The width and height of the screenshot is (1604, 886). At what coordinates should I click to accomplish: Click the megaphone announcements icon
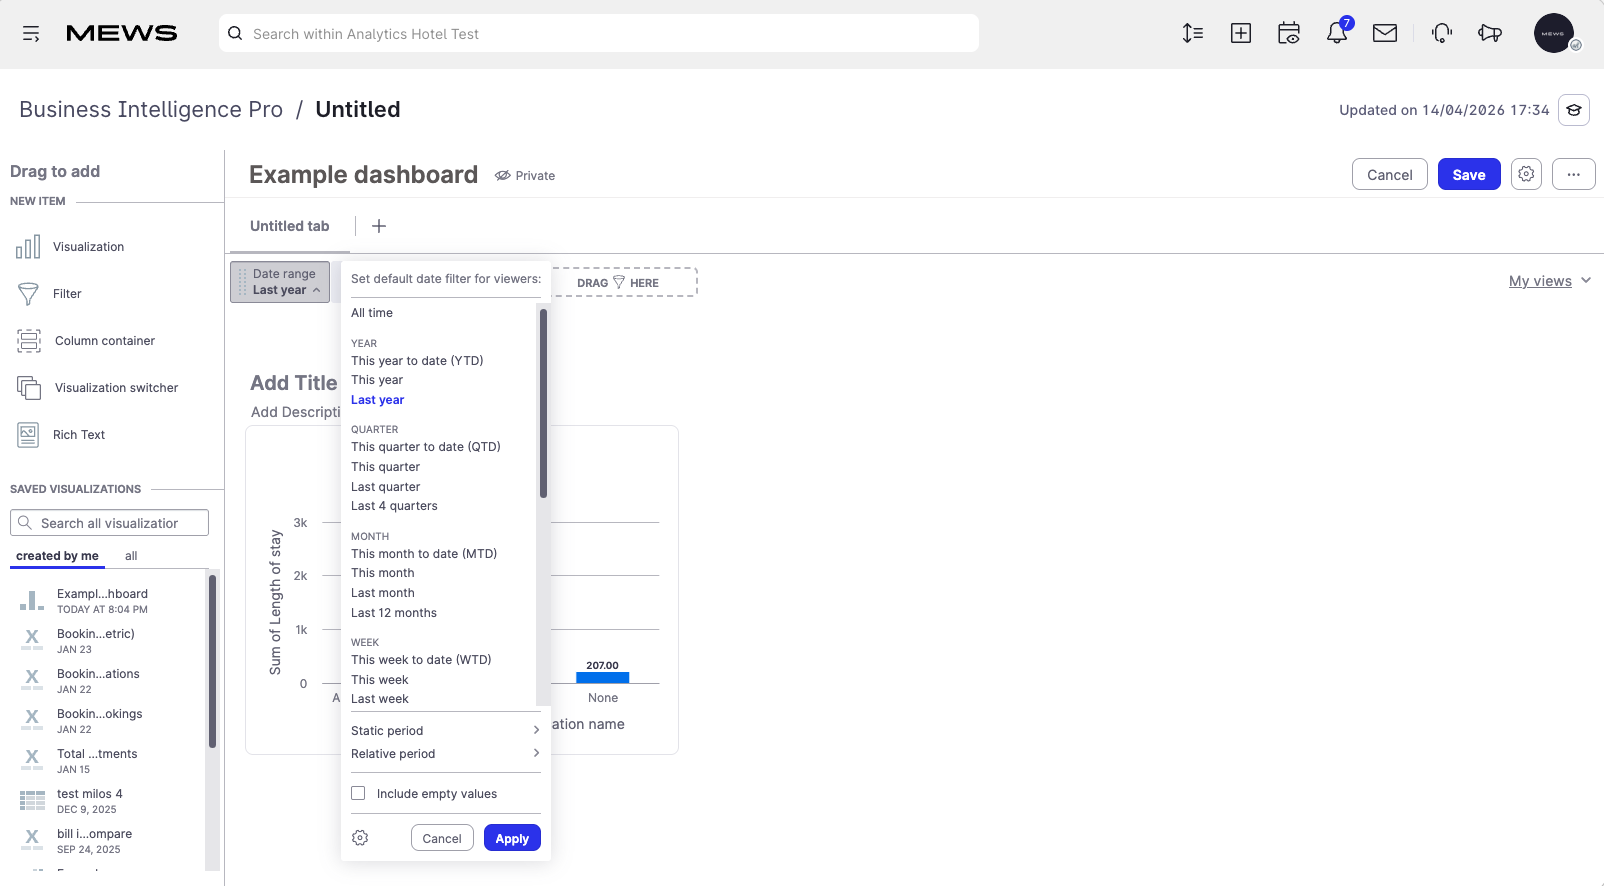point(1490,33)
